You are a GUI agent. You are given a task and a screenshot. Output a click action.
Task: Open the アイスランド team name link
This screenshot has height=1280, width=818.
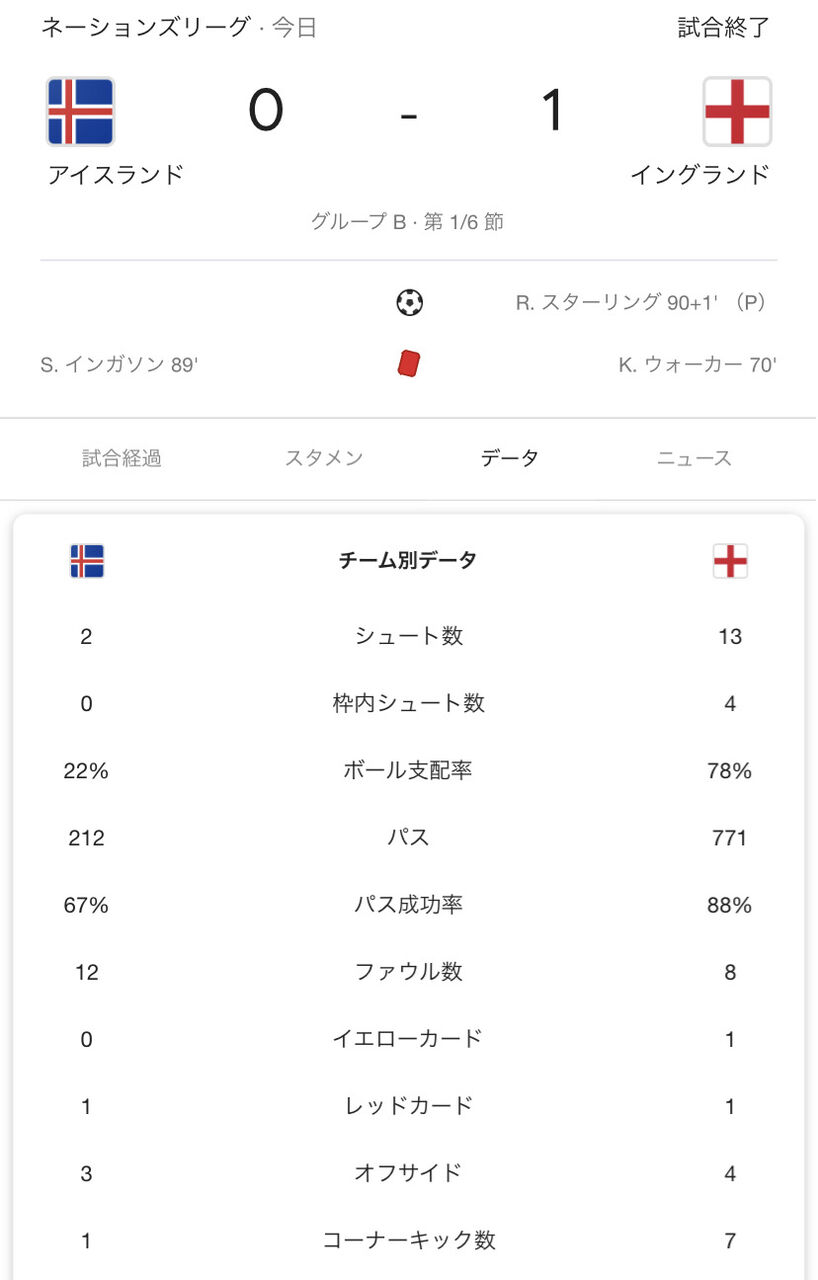click(116, 175)
